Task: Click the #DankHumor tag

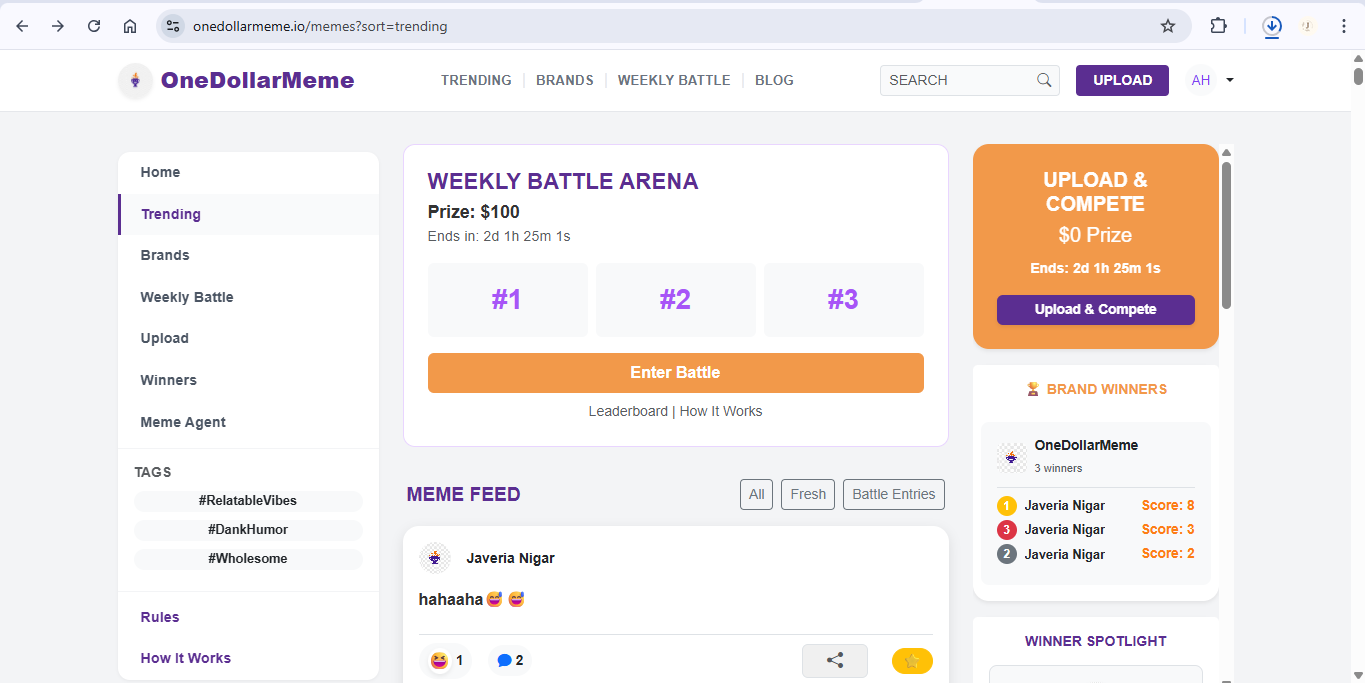Action: tap(248, 529)
